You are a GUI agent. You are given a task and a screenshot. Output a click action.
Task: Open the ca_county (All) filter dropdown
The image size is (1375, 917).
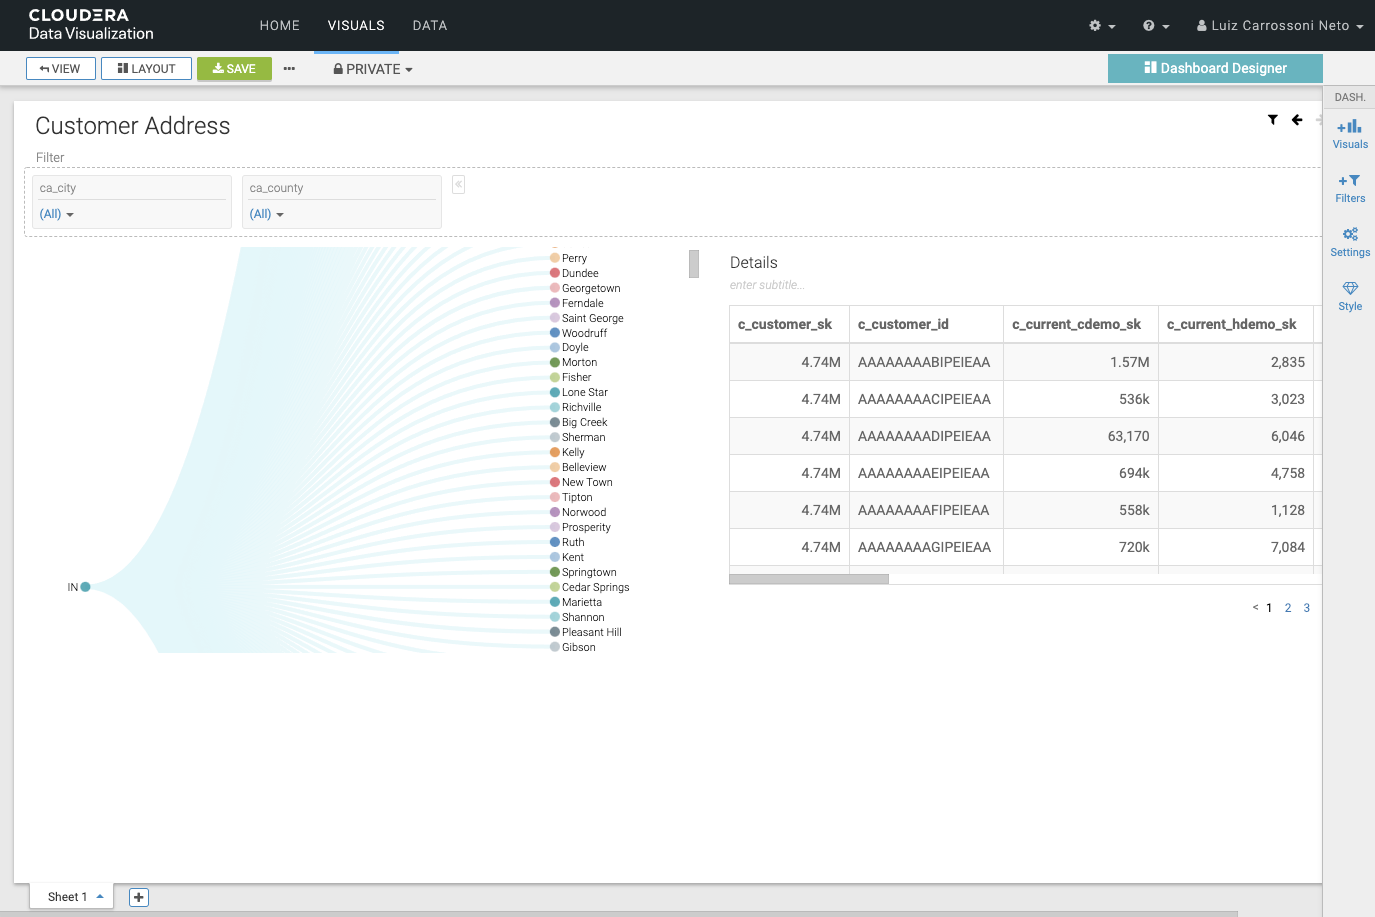(x=266, y=214)
